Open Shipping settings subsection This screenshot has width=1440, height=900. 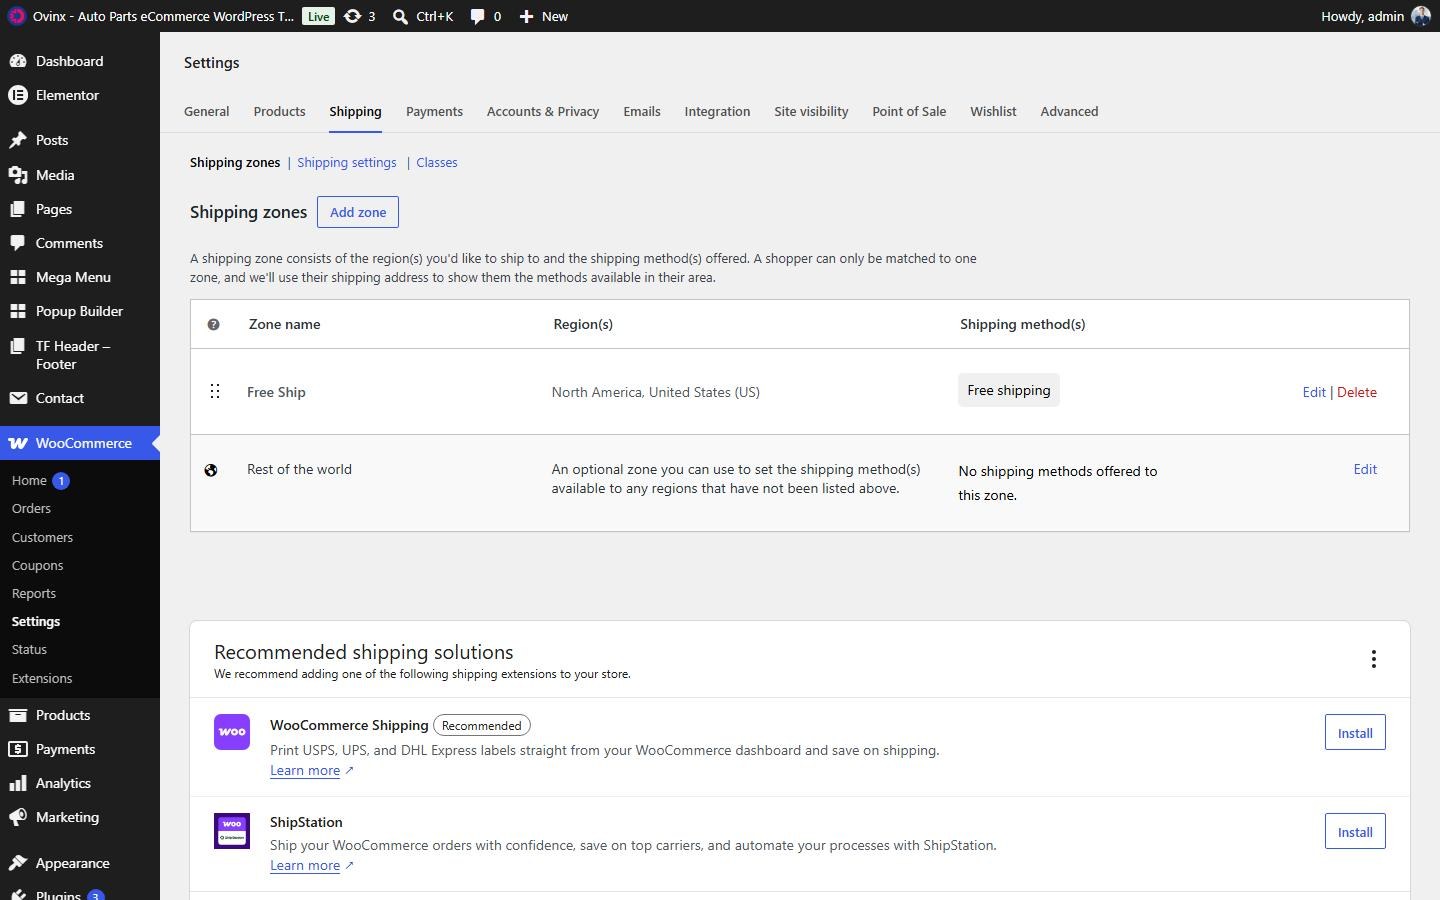click(x=347, y=162)
